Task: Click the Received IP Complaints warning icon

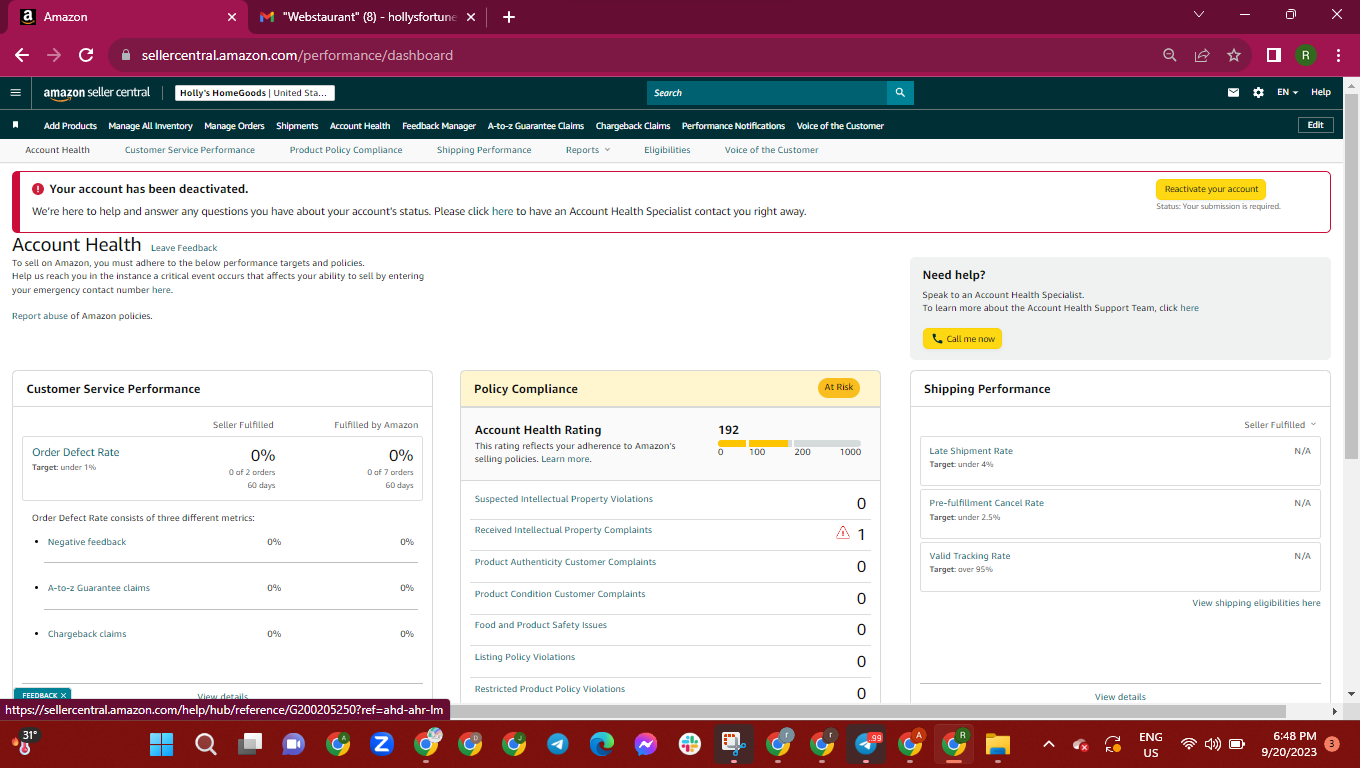Action: [842, 533]
